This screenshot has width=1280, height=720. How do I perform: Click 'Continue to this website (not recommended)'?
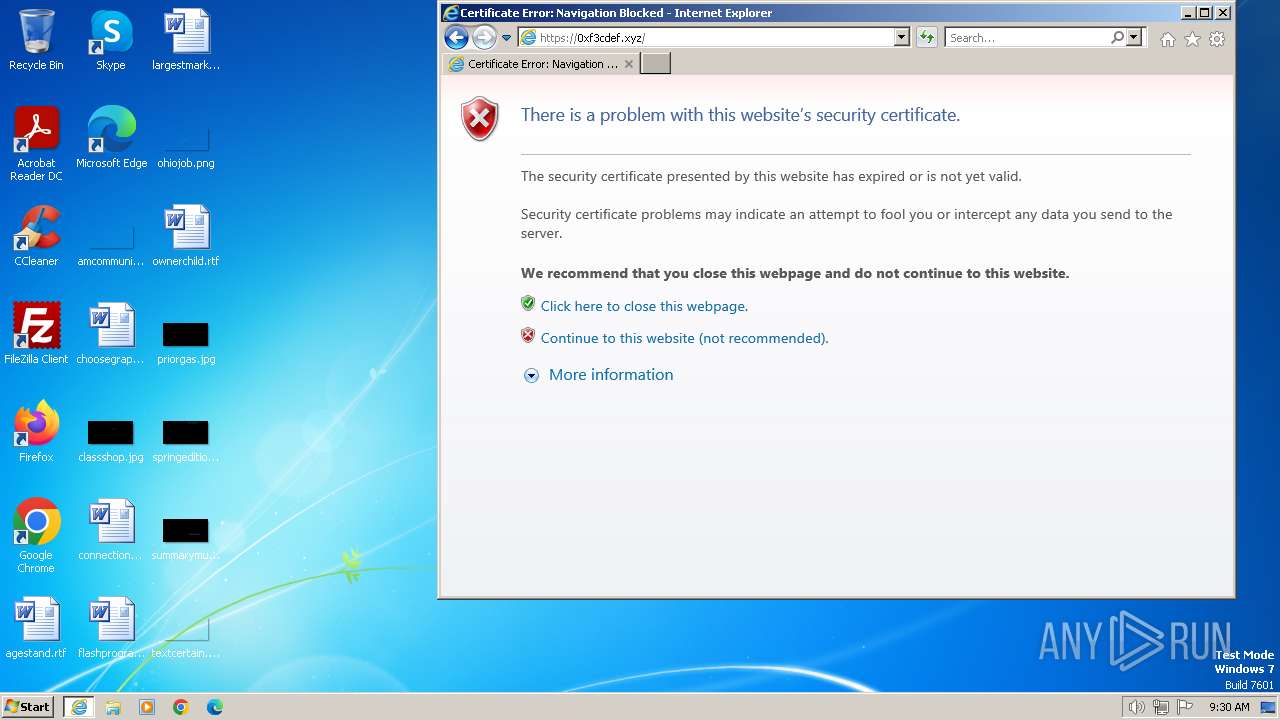(x=684, y=338)
